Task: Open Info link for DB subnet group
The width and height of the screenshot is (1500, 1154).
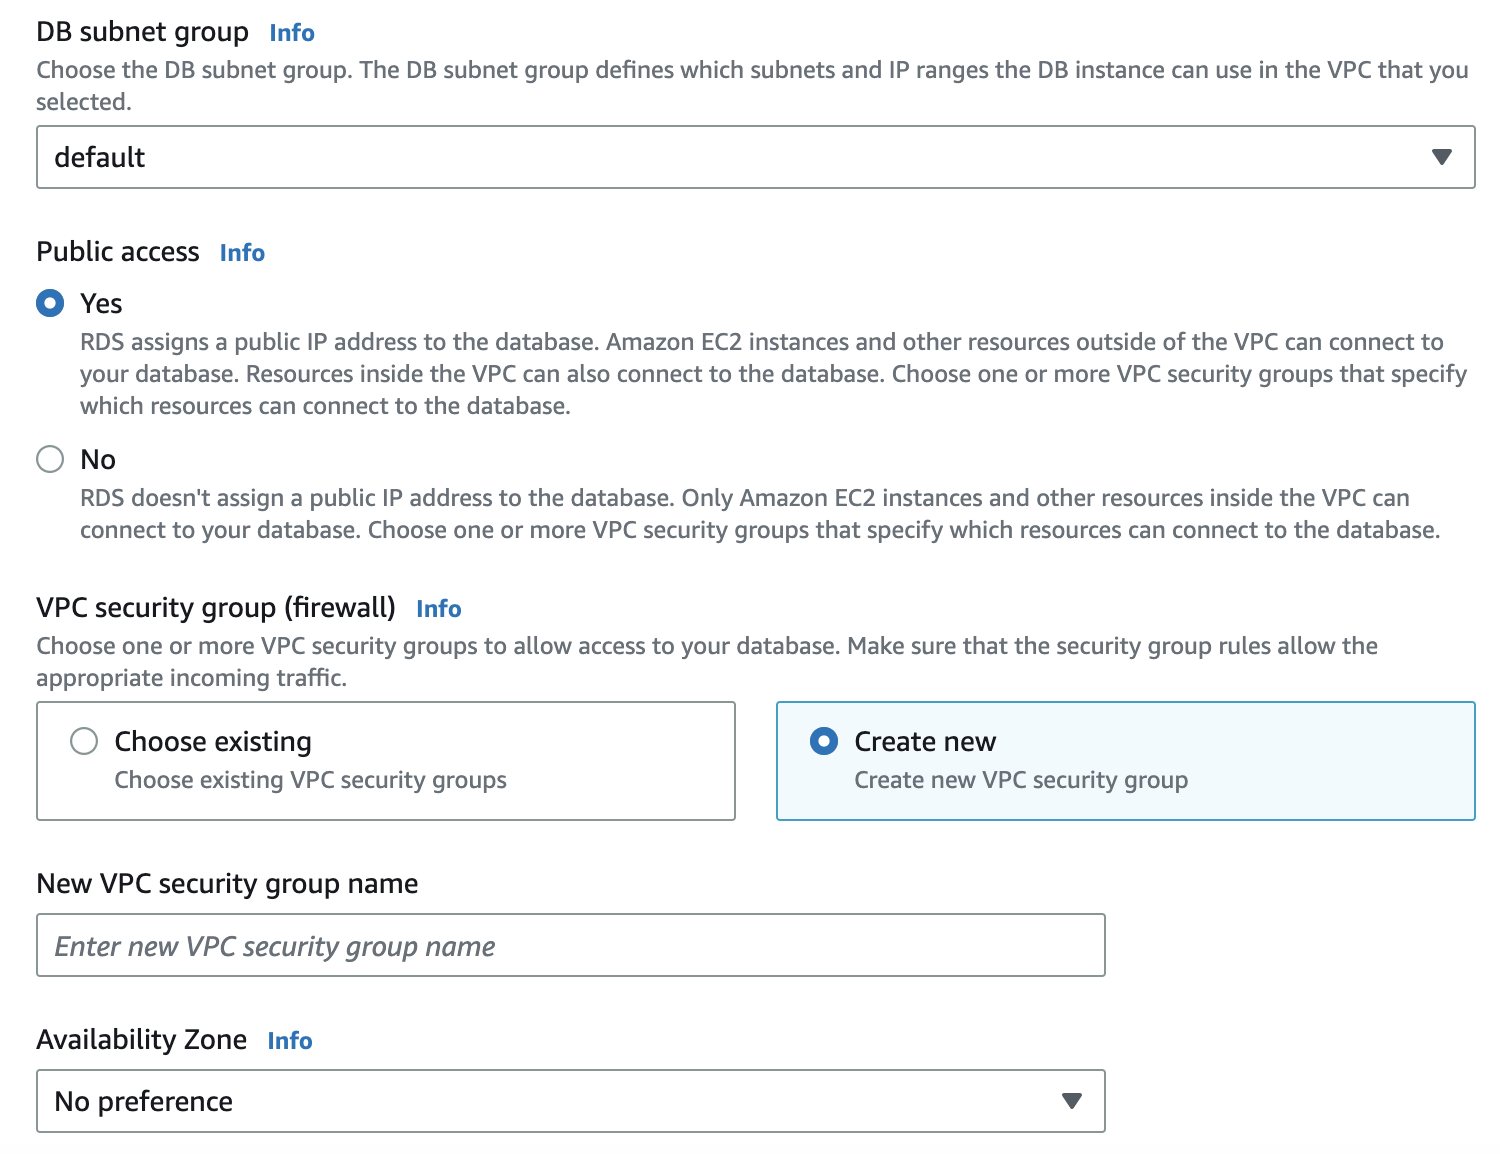Action: click(292, 33)
